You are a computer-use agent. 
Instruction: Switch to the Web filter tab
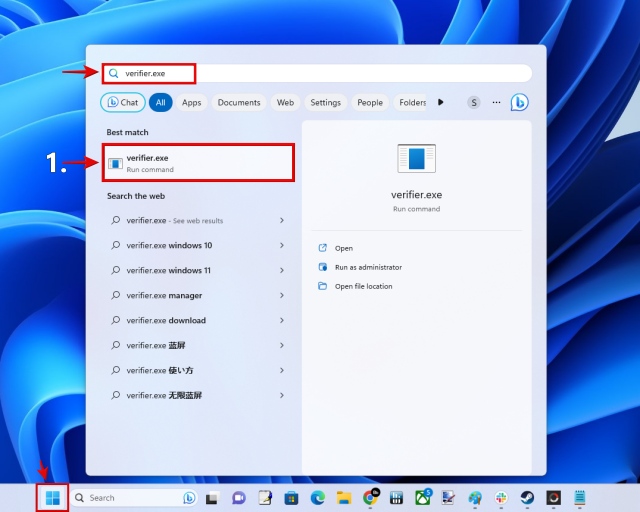point(285,102)
